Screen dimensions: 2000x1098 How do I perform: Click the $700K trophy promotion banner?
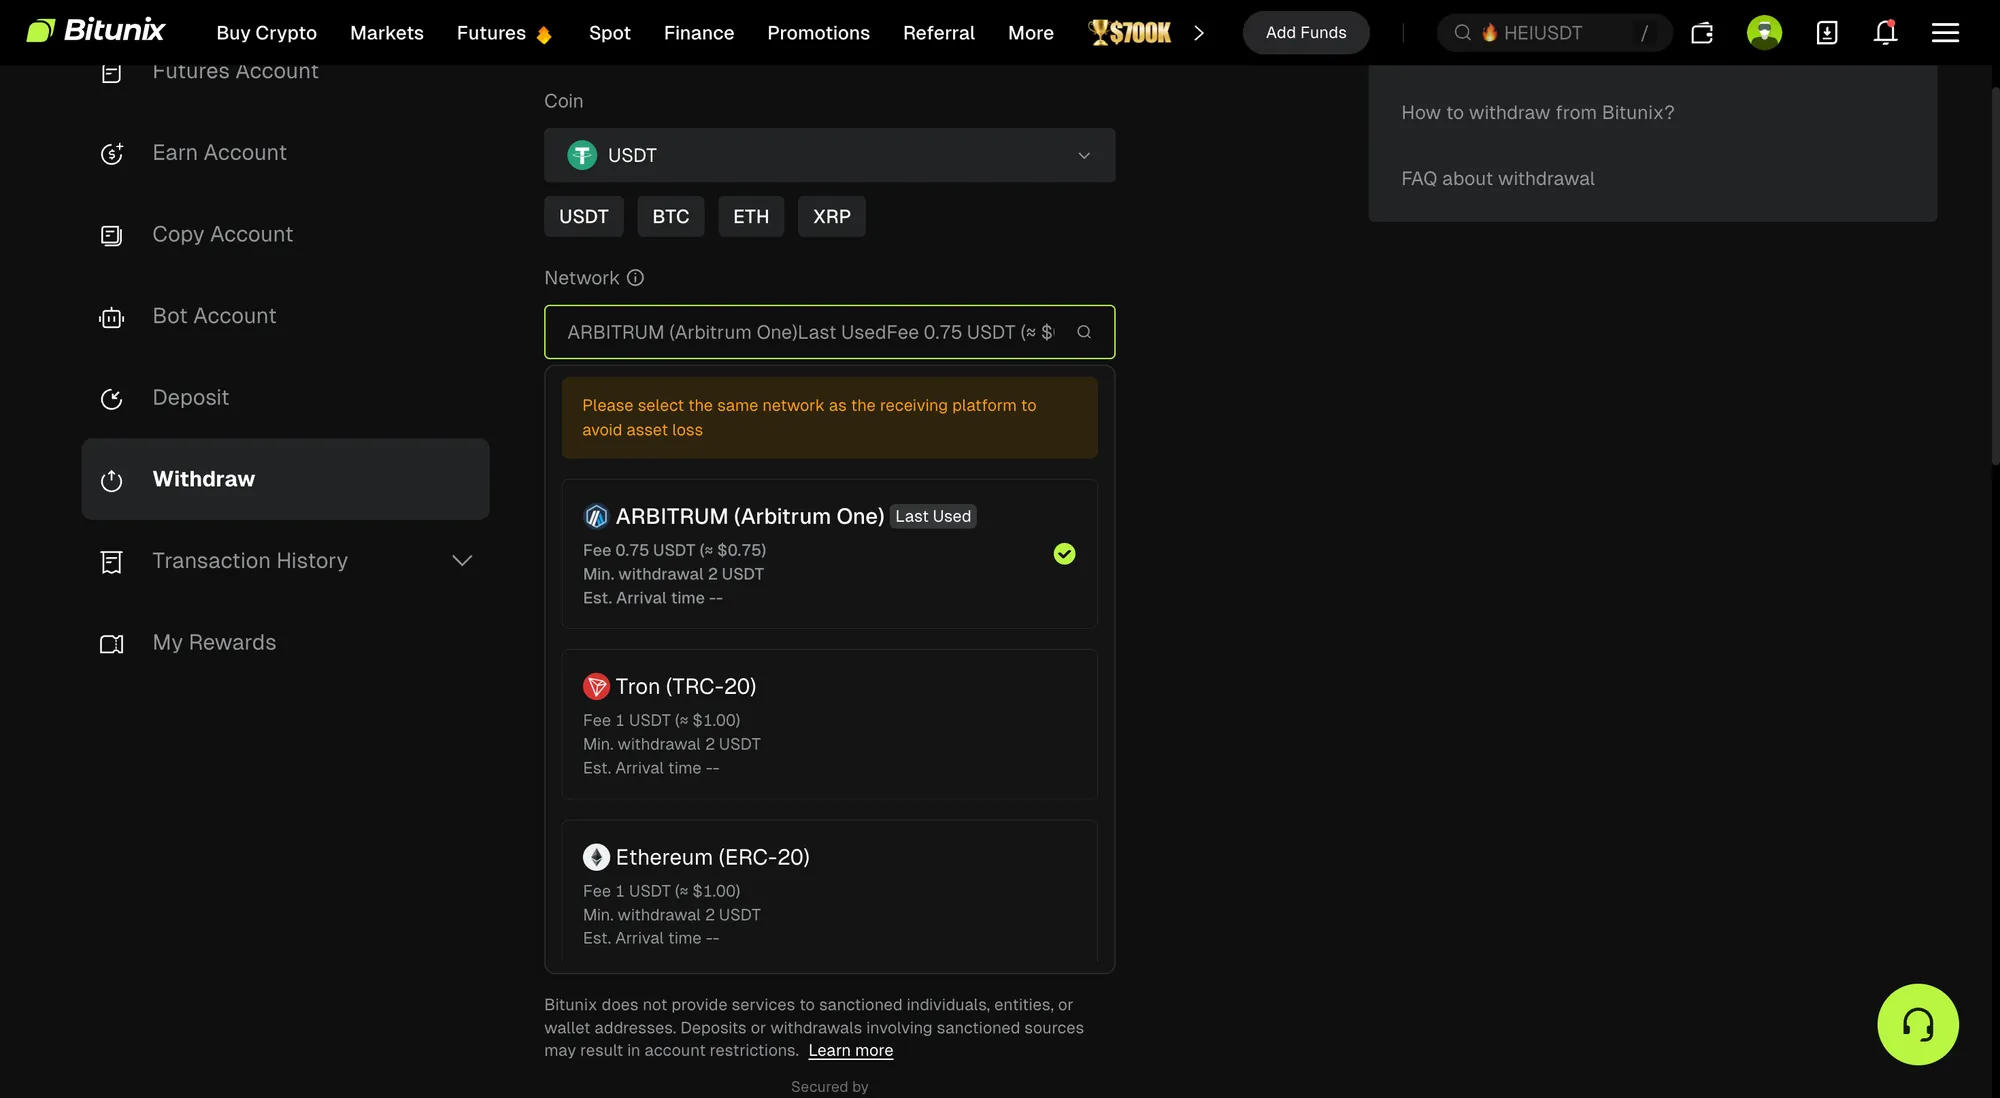click(1130, 33)
